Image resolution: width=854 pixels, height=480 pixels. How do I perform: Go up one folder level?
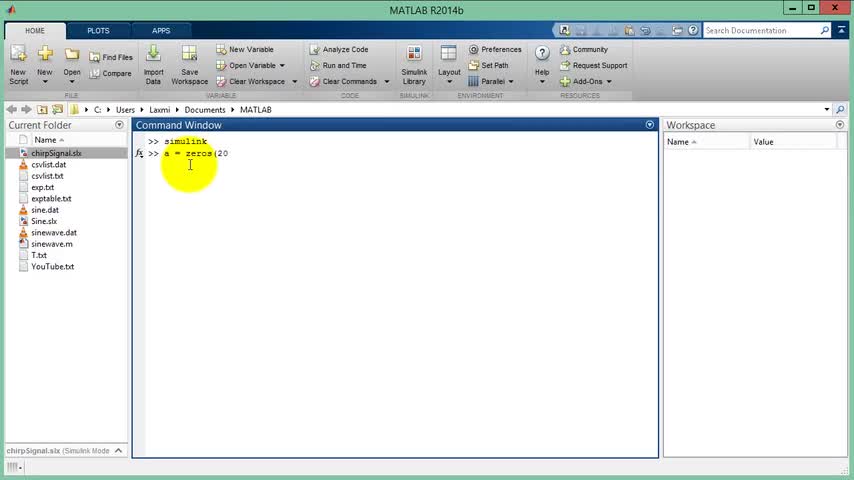pyautogui.click(x=42, y=110)
